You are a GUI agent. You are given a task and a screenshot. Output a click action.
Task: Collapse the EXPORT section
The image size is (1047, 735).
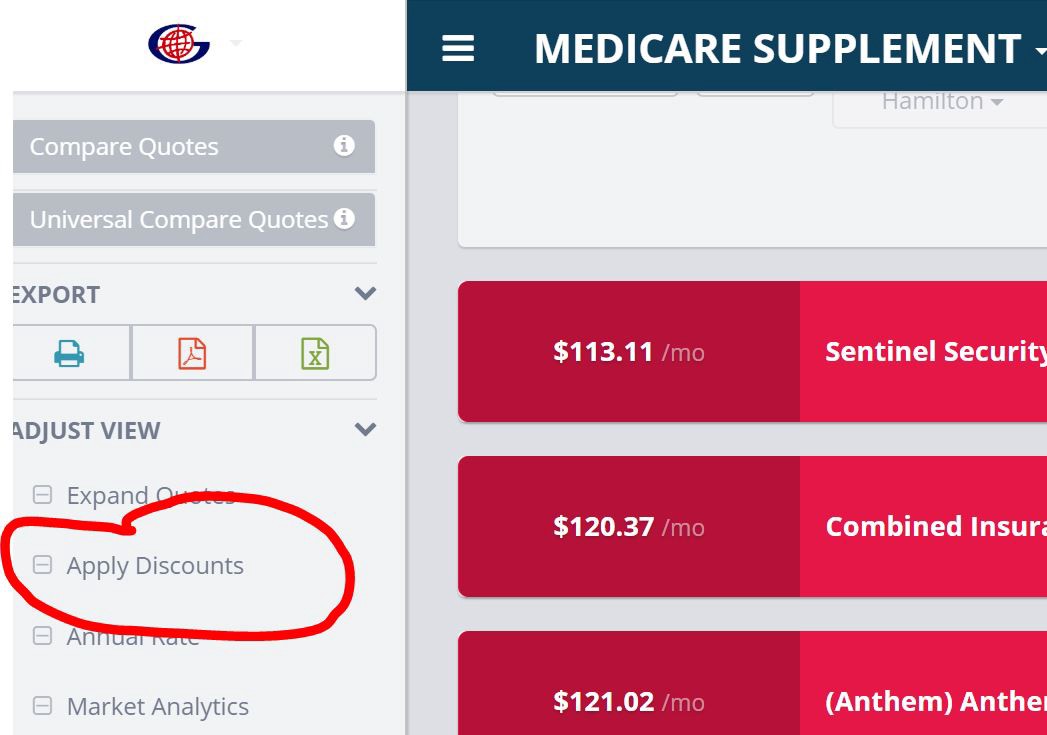point(364,294)
